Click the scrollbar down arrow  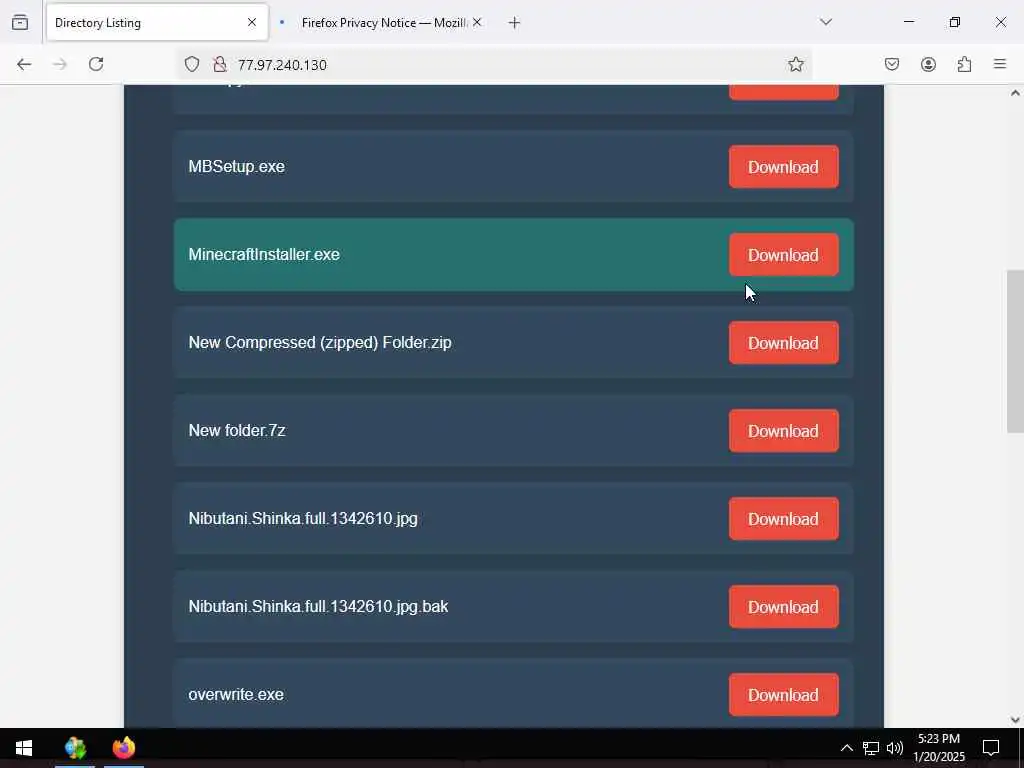(1015, 720)
